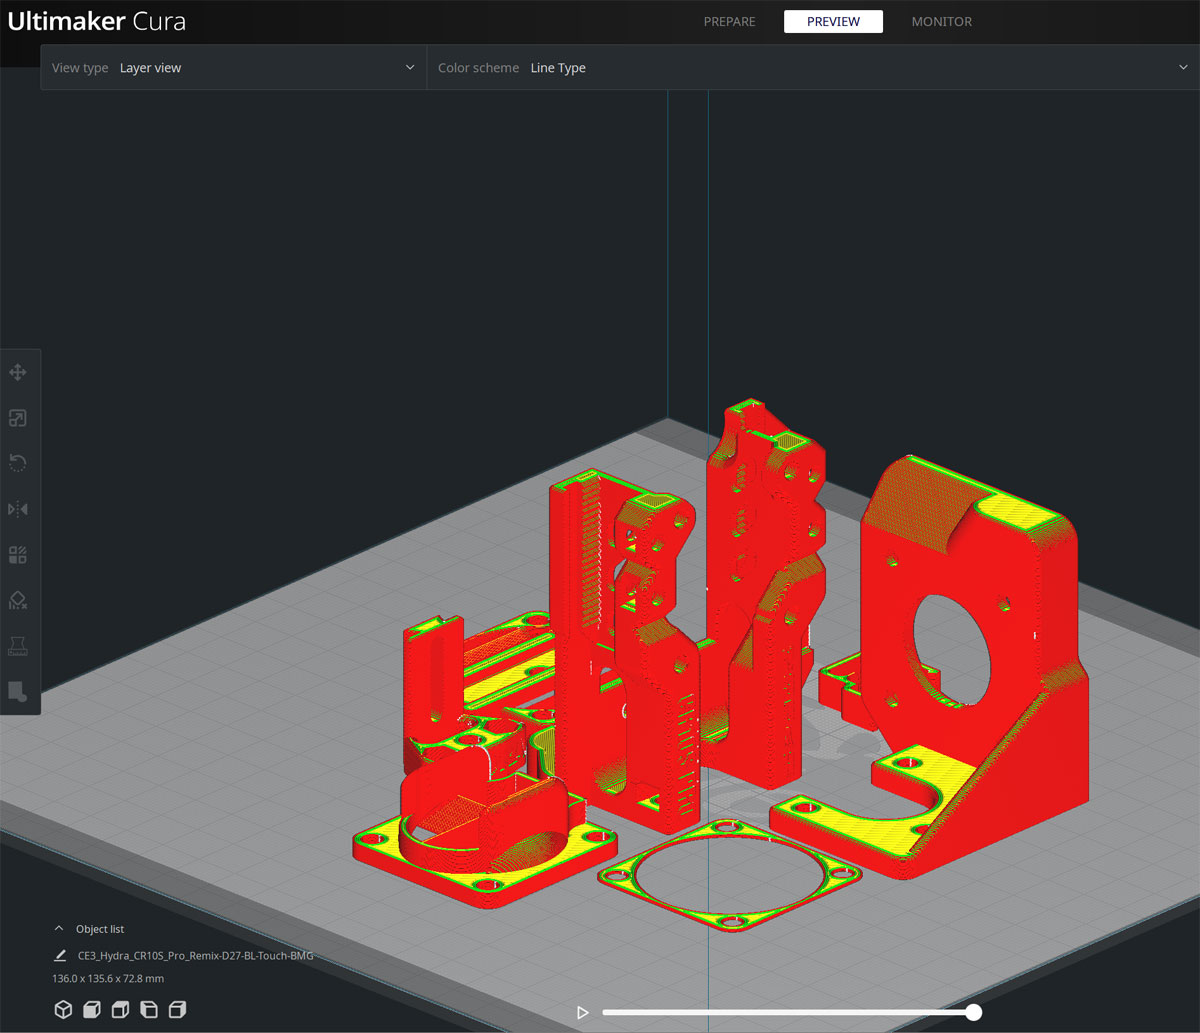Image resolution: width=1200 pixels, height=1033 pixels.
Task: Switch to the MONITOR stage
Action: (x=942, y=21)
